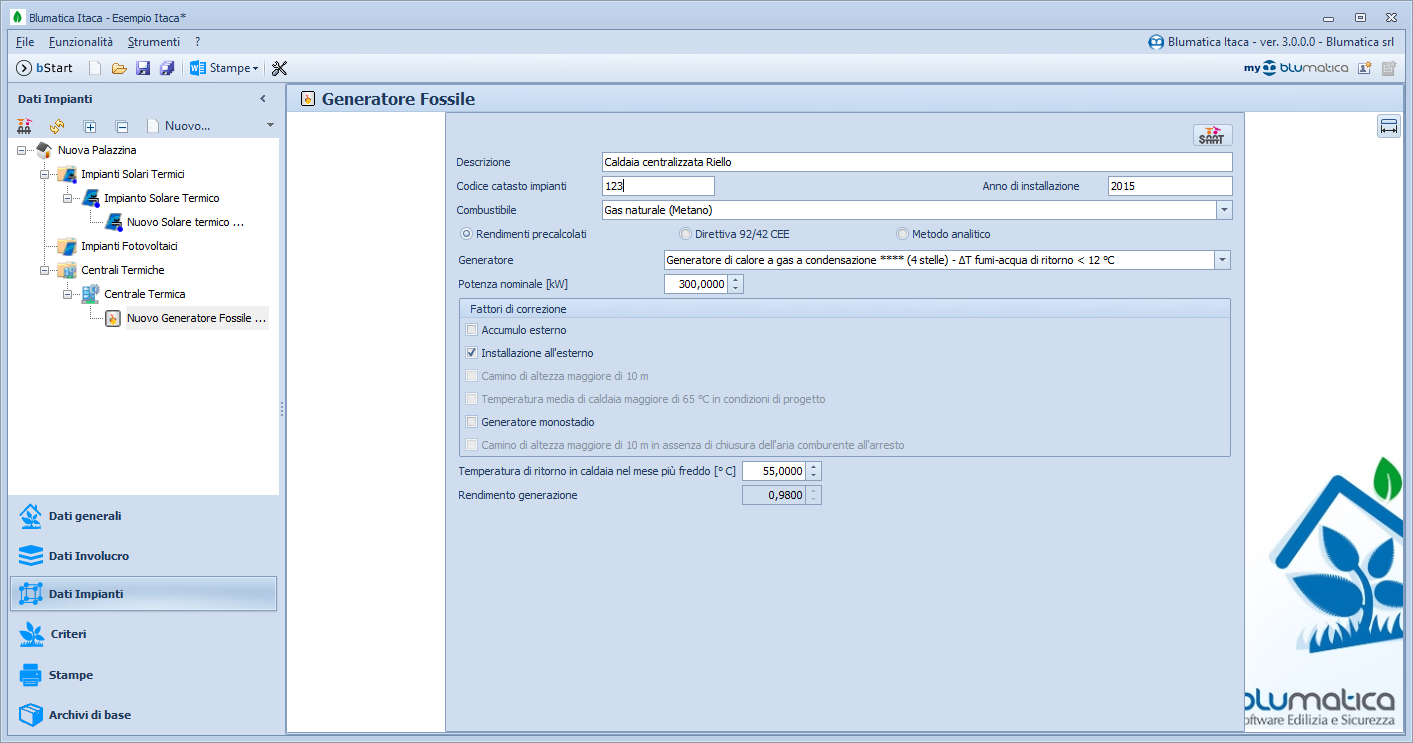Screen dimensions: 1413x743
Task: Click the refresh arrows icon in Dati Impianti
Action: coord(57,126)
